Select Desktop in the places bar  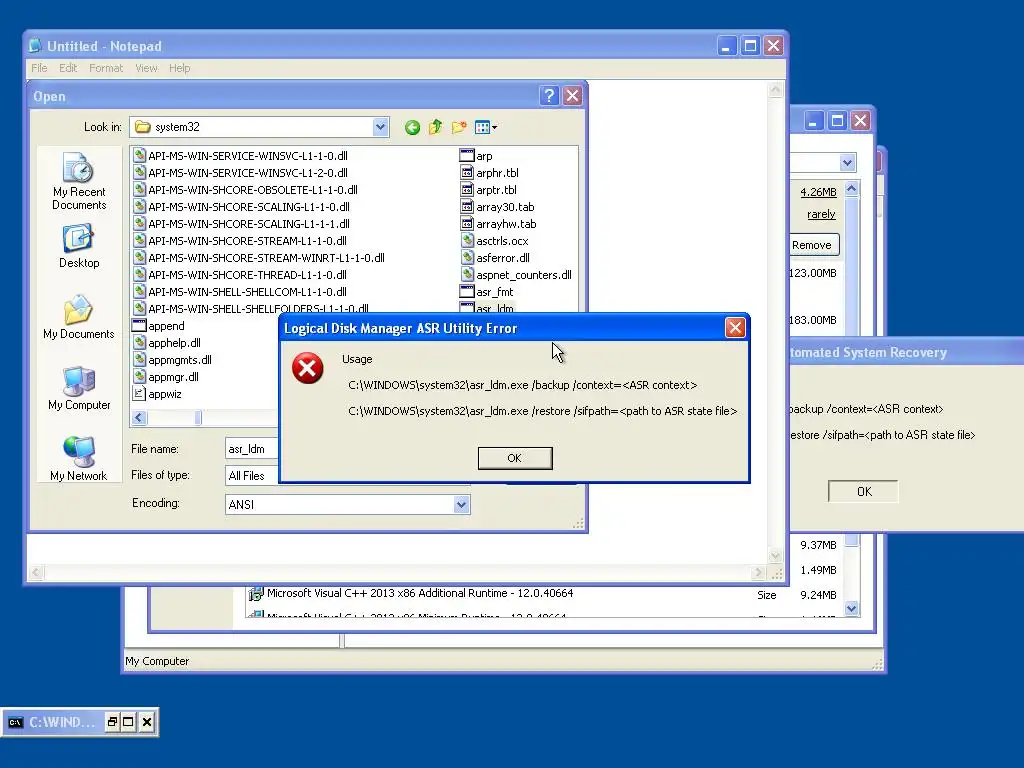pos(78,246)
